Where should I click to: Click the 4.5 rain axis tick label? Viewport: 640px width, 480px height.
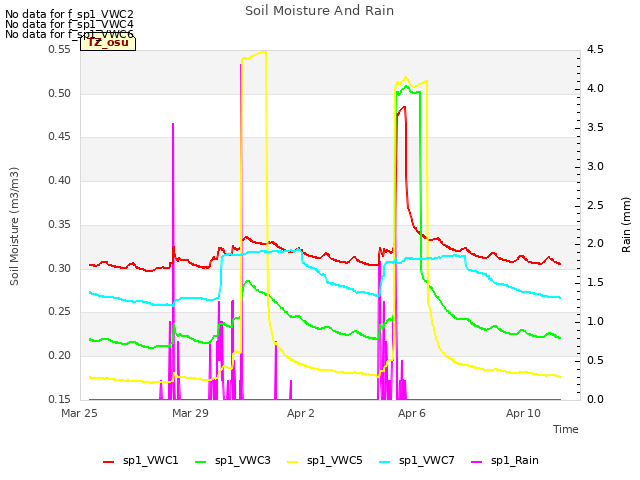[x=595, y=50]
